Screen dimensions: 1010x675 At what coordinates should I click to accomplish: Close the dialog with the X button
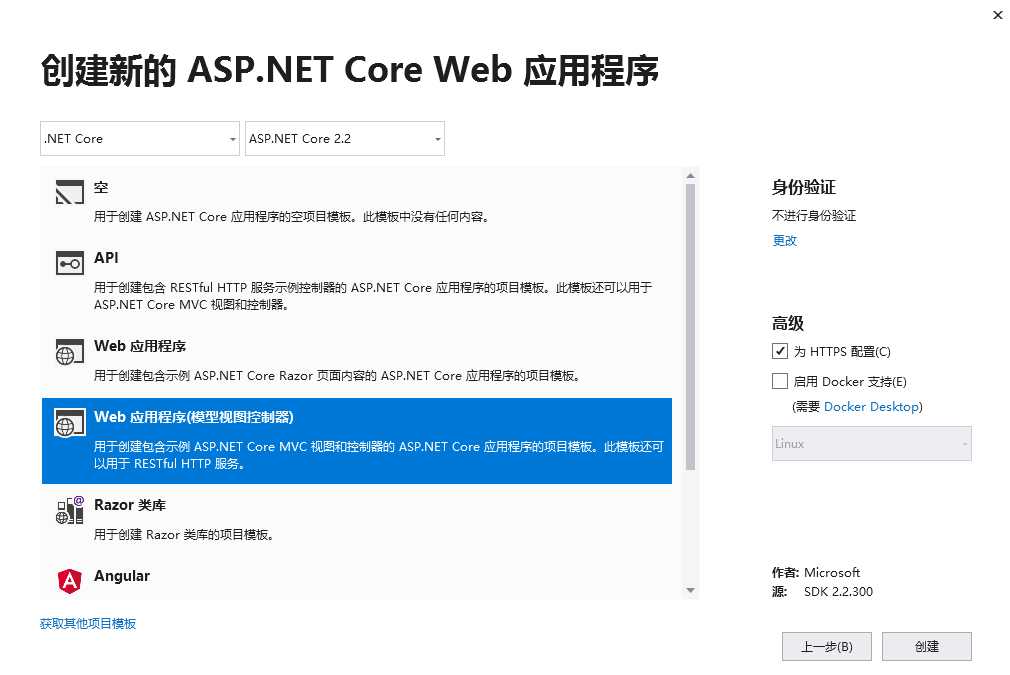[x=998, y=15]
